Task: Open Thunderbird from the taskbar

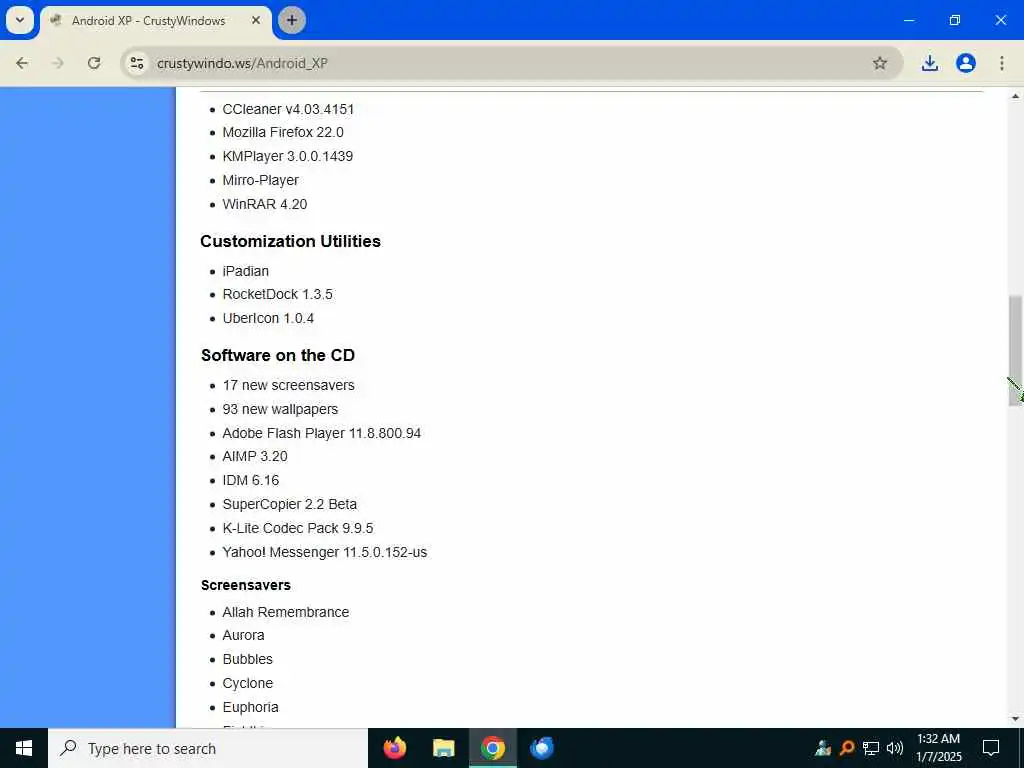Action: 542,748
